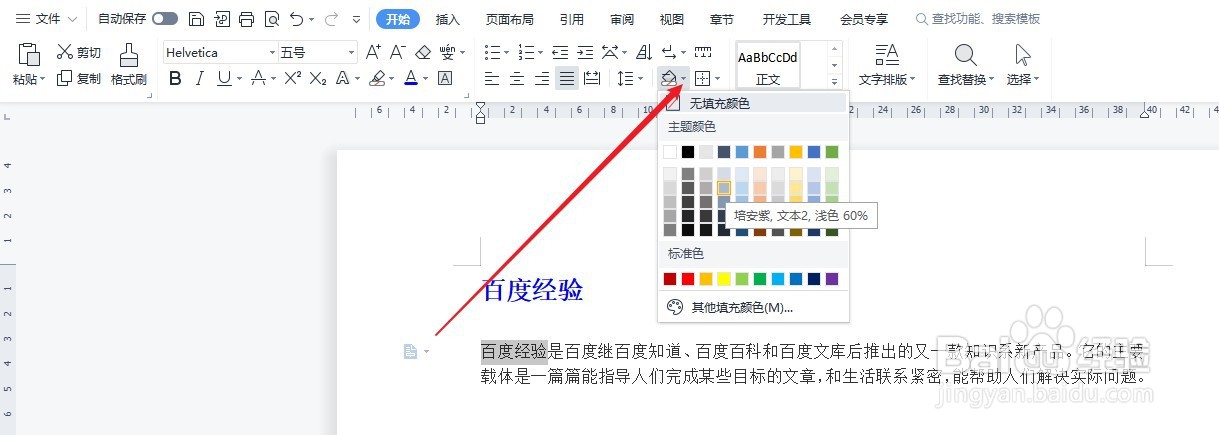This screenshot has width=1219, height=435.
Task: Click the Decrease Indent icon
Action: [560, 52]
